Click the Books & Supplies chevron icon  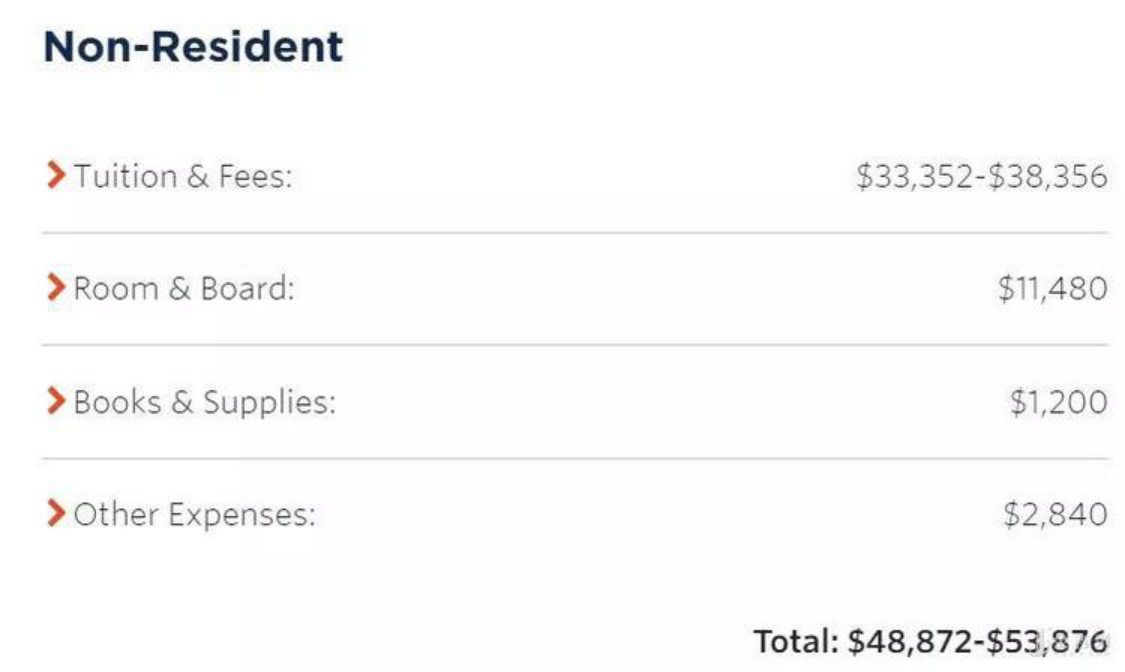coord(55,402)
